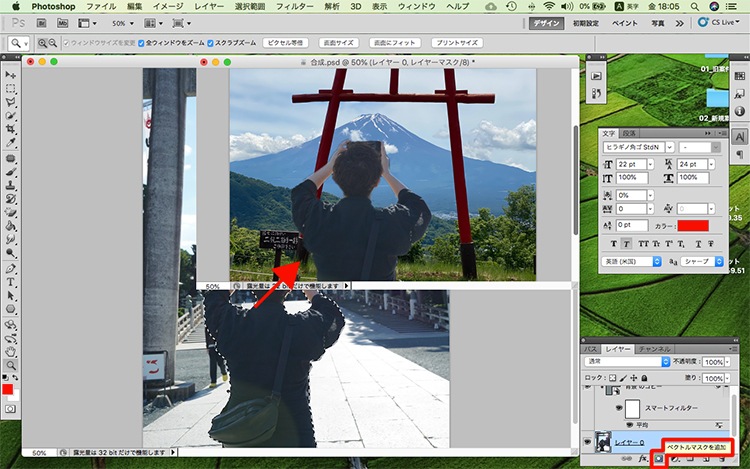Uncheck the 全ウィンドウをズーム checkbox
Screen dimensions: 750x469
pos(141,43)
